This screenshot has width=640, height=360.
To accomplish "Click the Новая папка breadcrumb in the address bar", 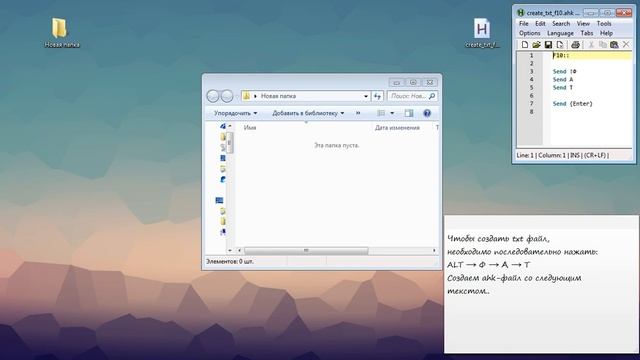I will pos(278,96).
